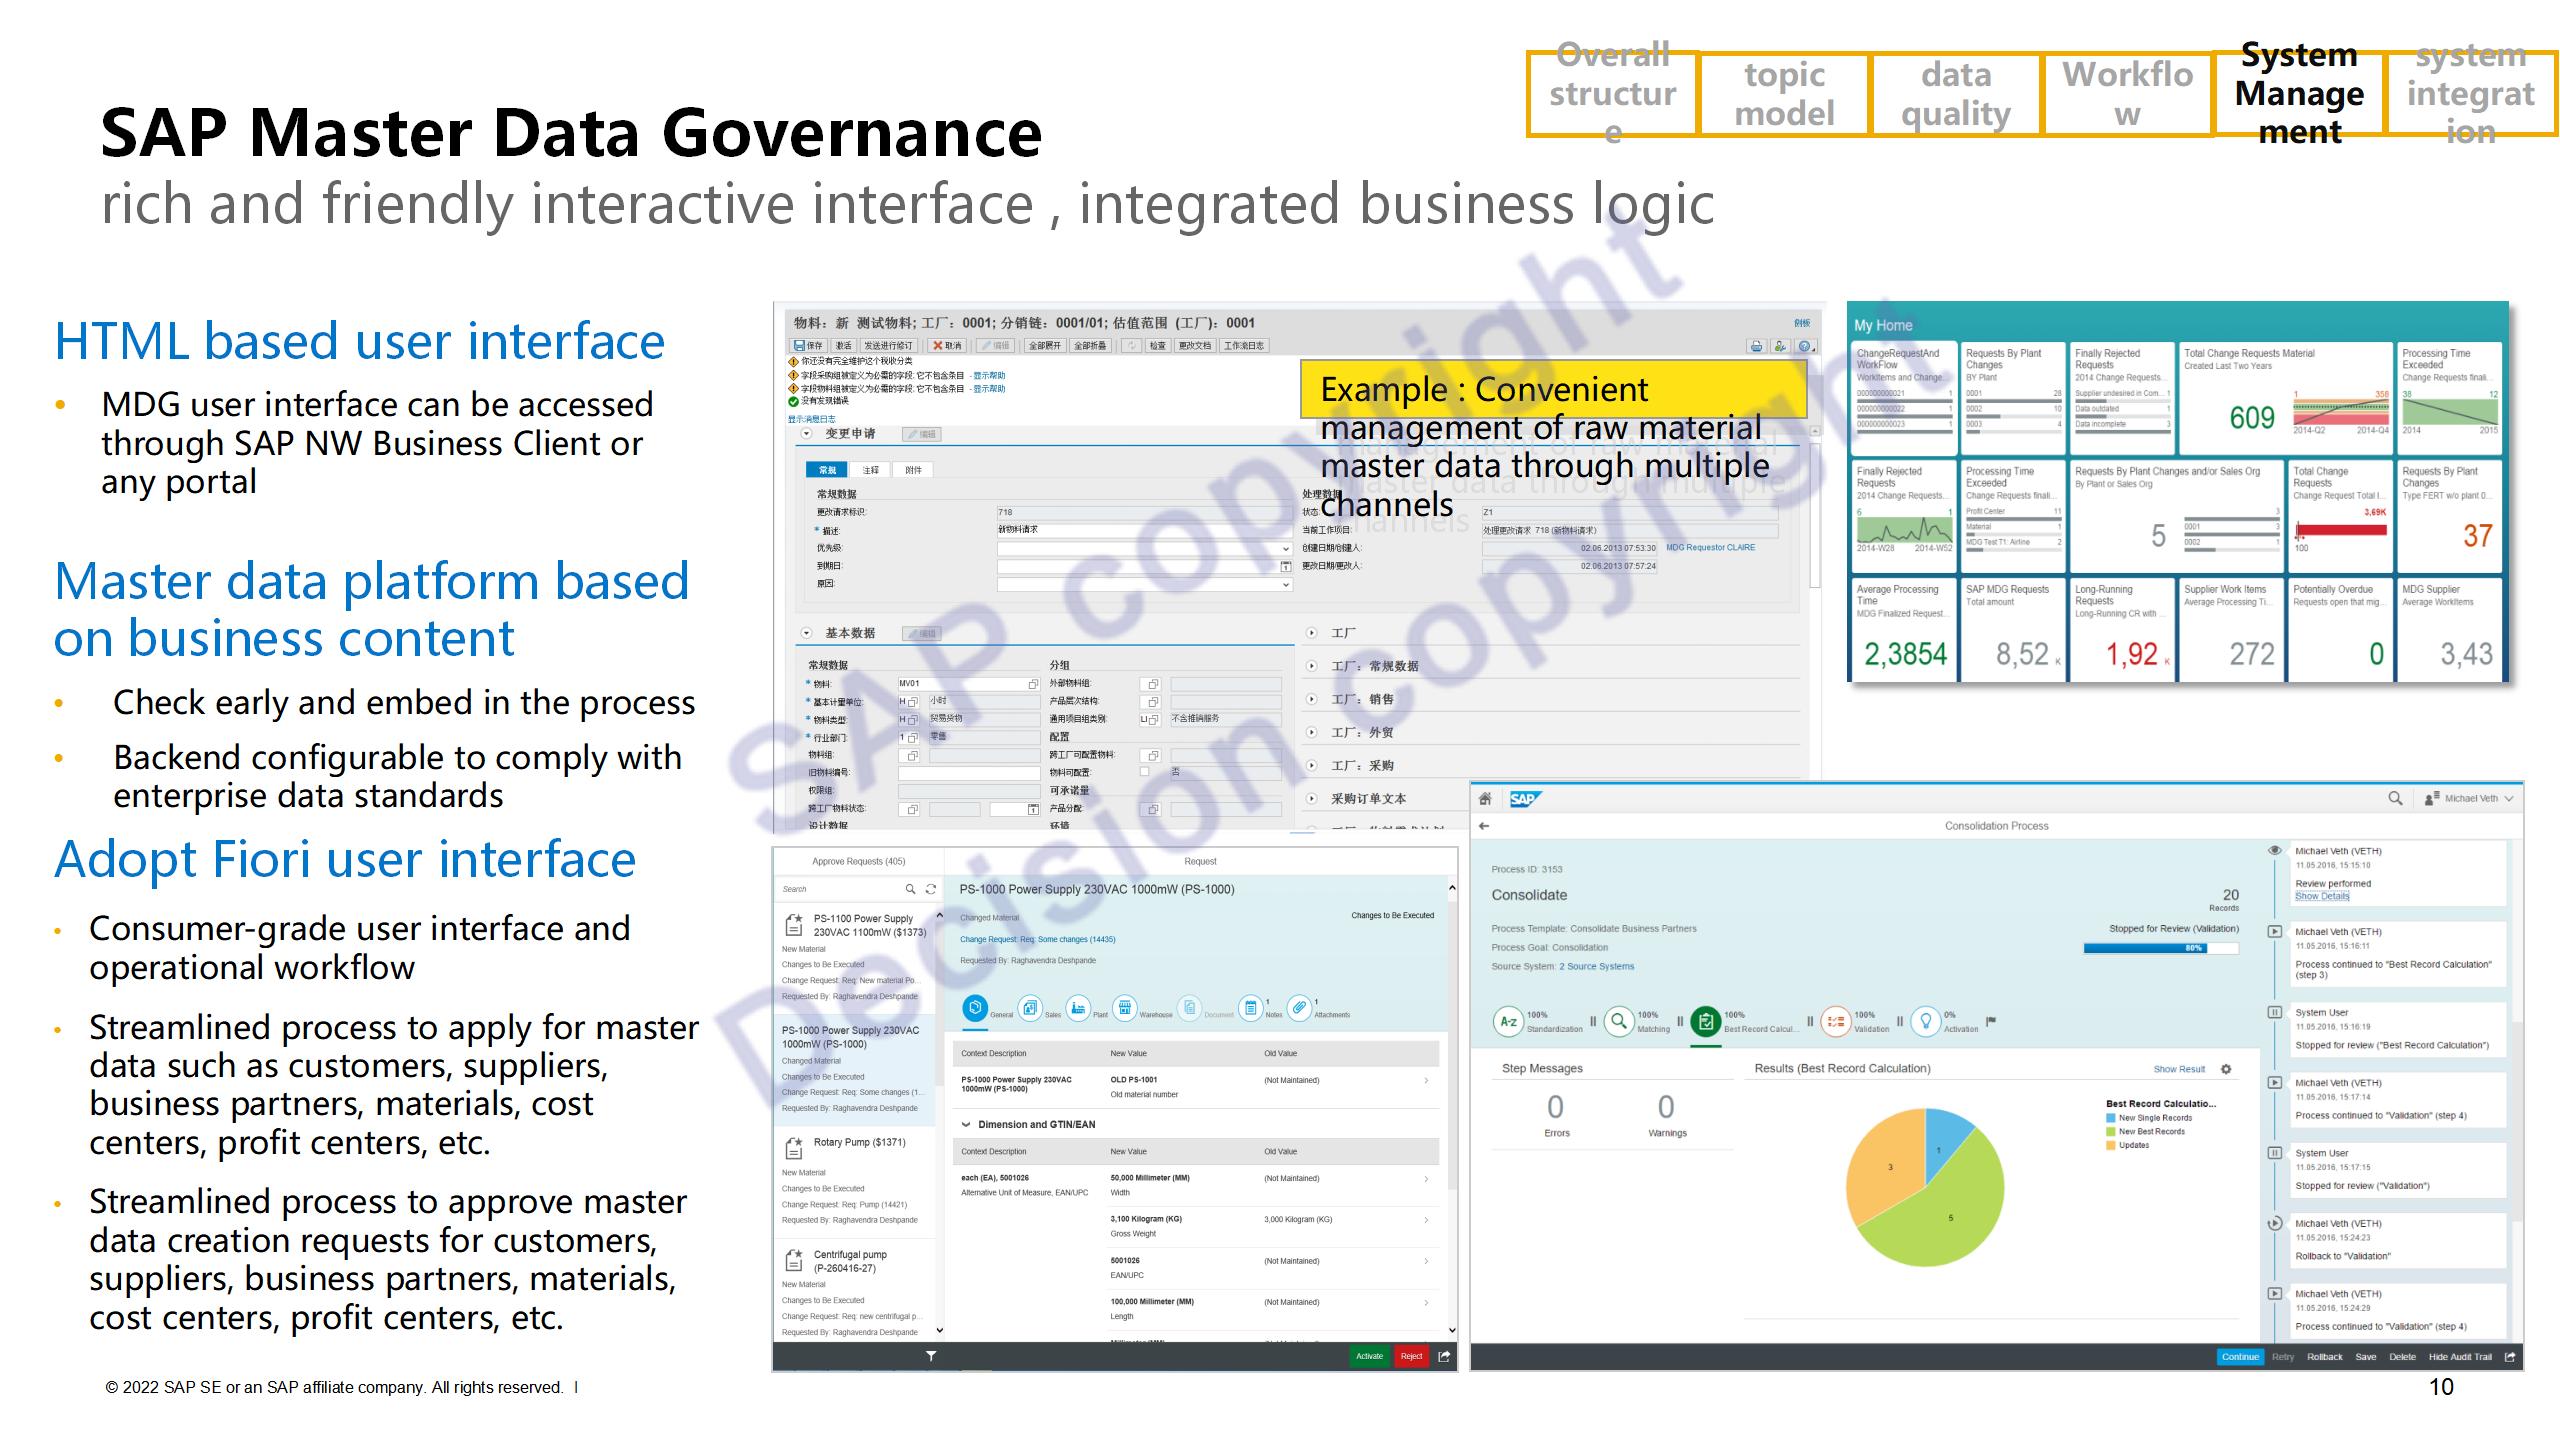Click the red Reject button

click(x=1411, y=1357)
